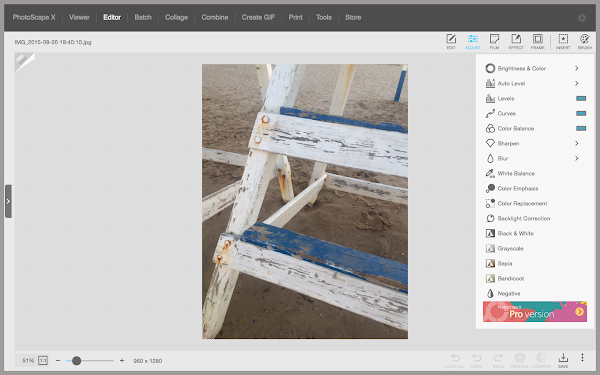Show the collapsed left sidebar panel

(8, 201)
